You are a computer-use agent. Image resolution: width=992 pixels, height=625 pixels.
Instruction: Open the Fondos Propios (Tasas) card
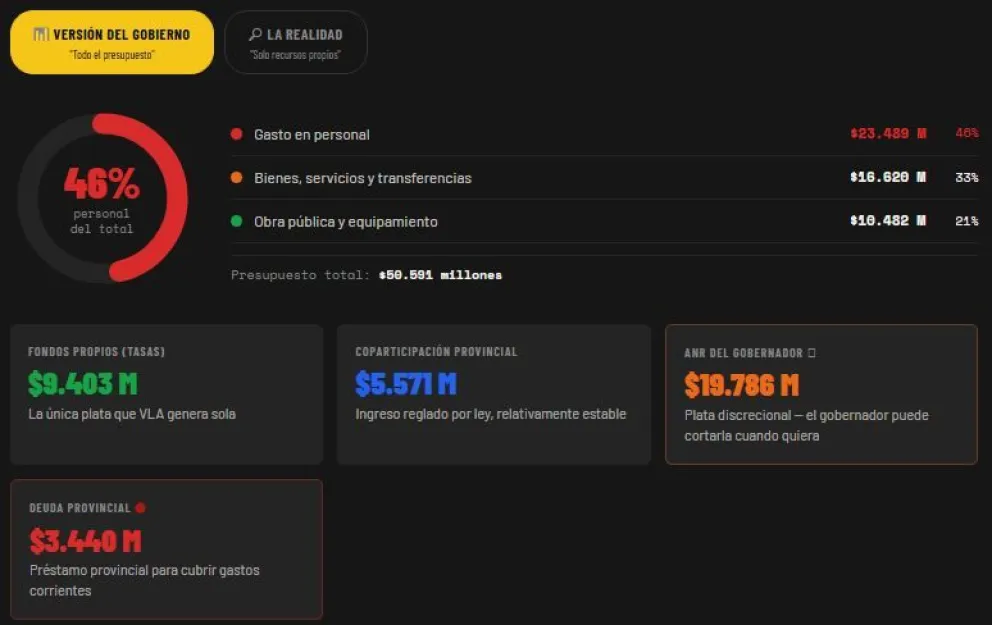166,394
